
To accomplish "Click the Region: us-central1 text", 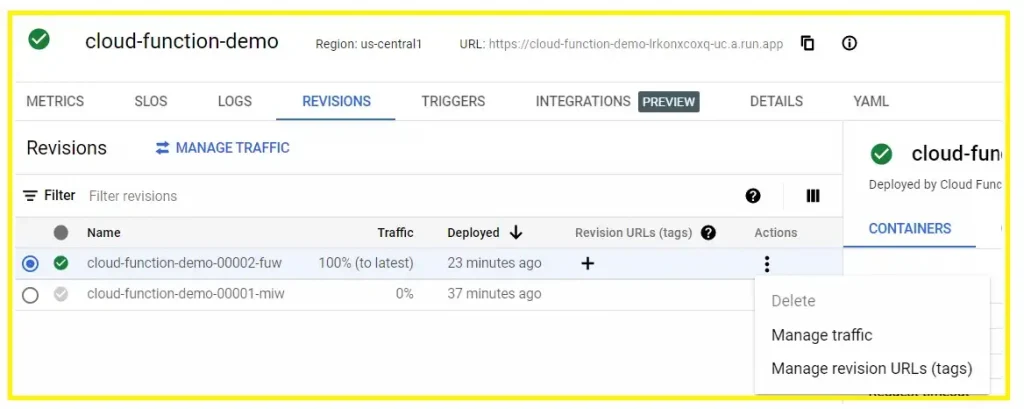I will pos(368,44).
